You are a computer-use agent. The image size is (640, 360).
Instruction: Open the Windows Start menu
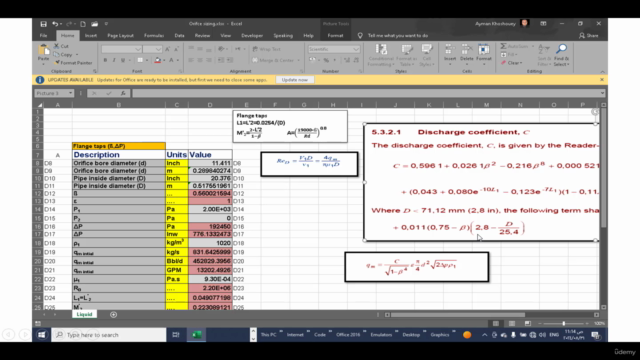click(41, 335)
